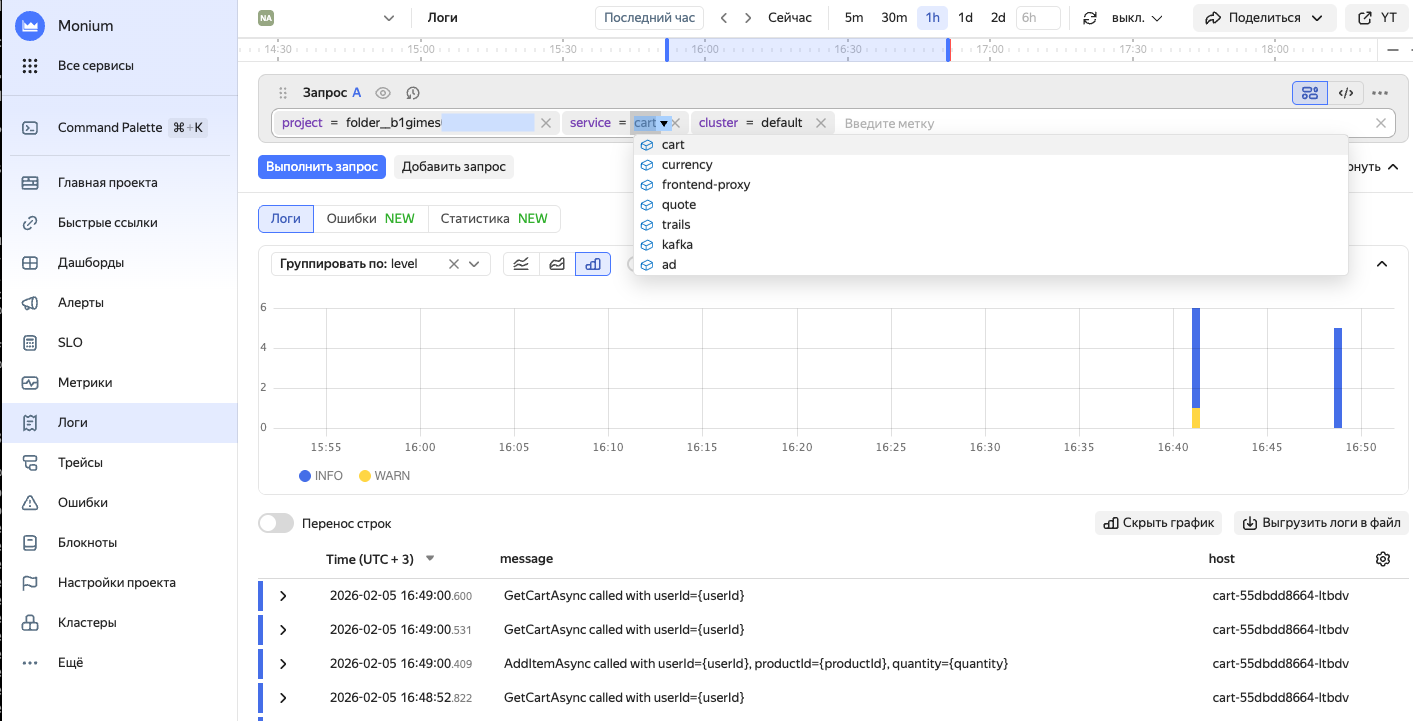Switch chart to area graph view

[557, 264]
